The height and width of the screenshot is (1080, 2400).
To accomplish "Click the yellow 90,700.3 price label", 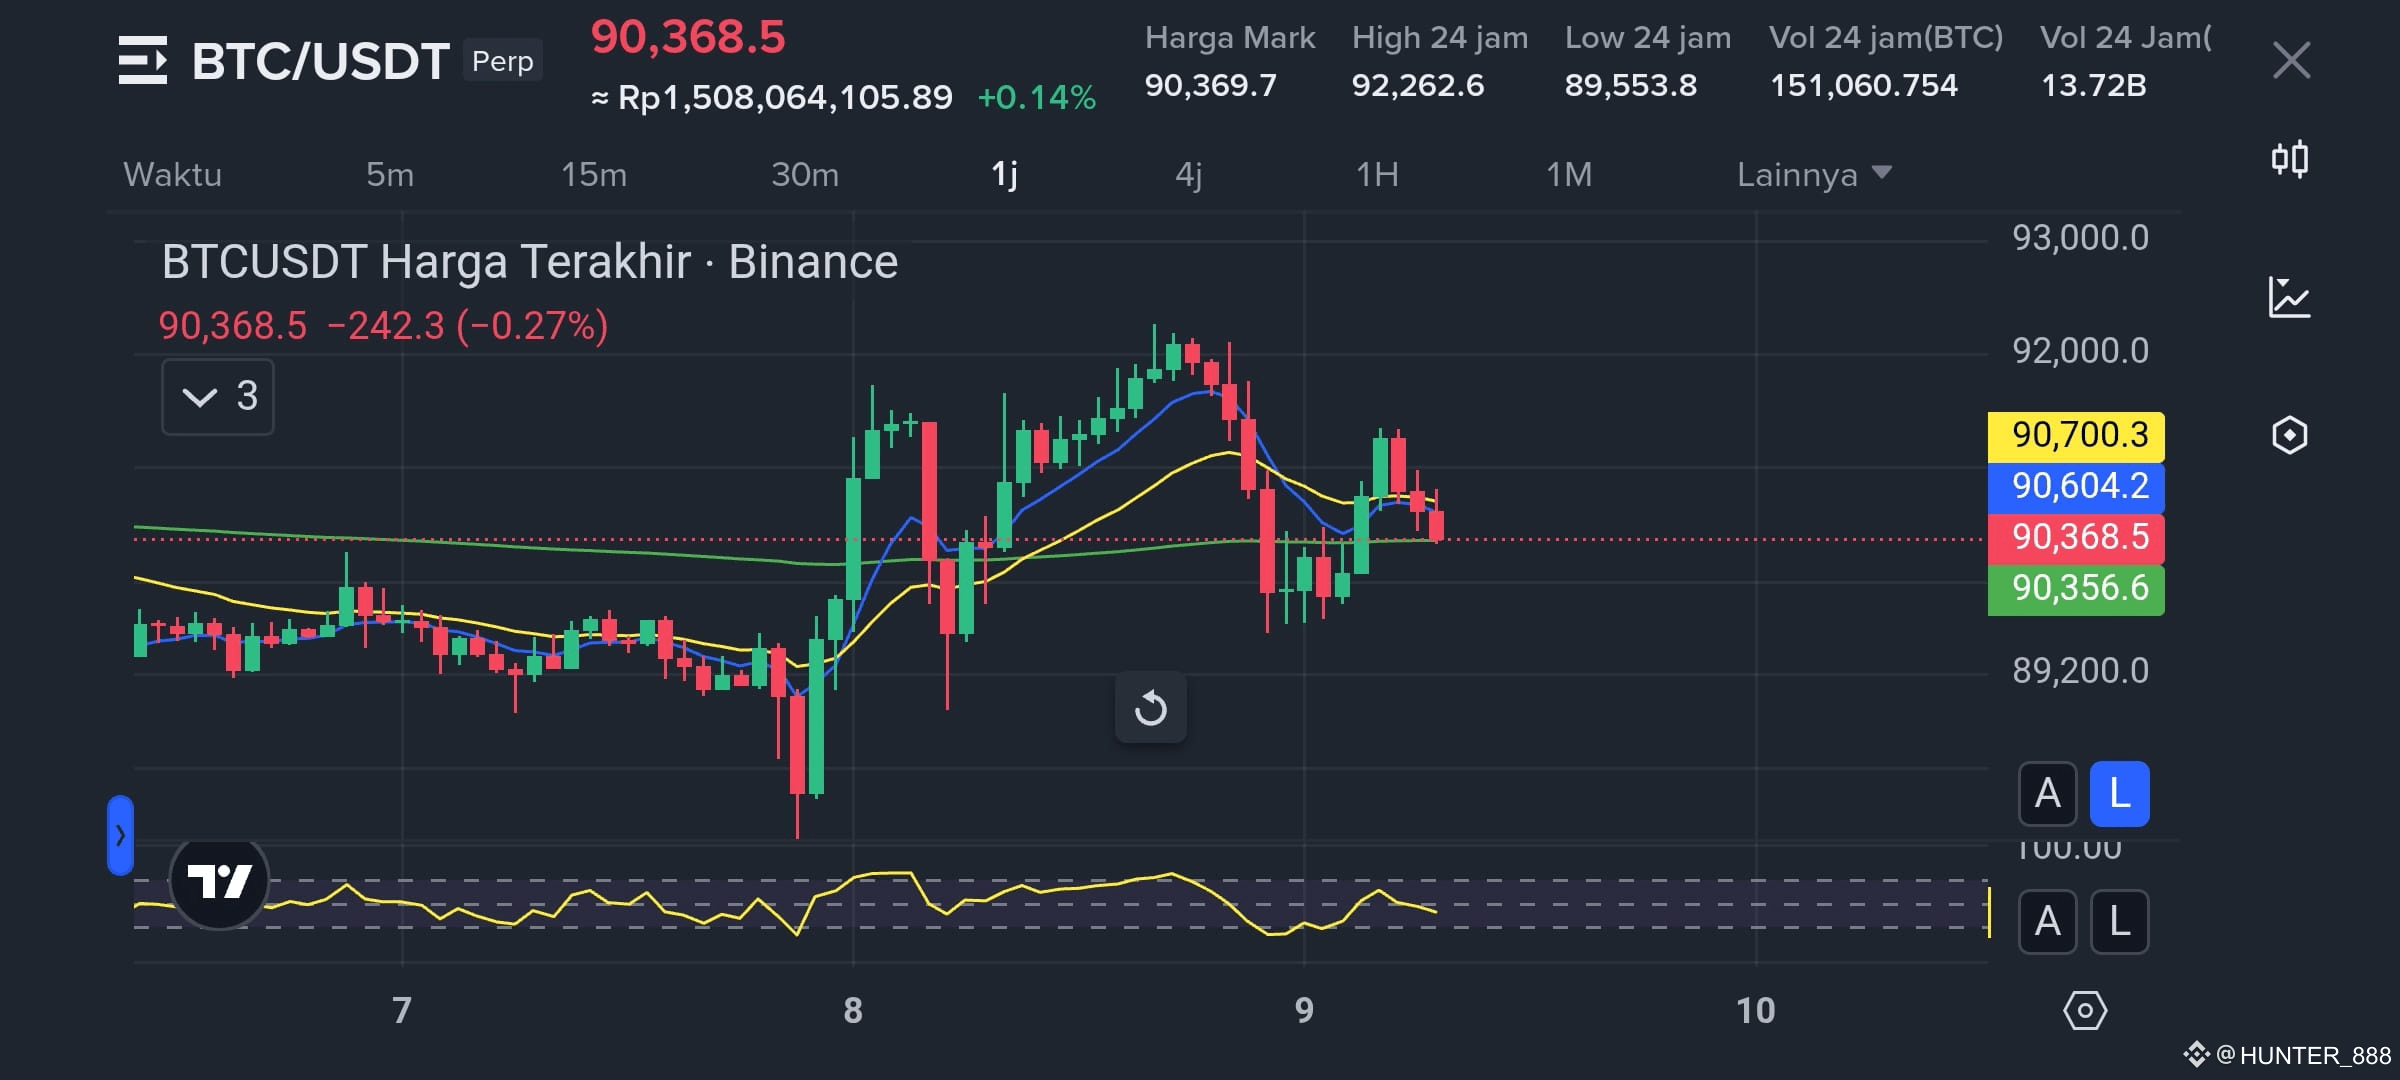I will [x=2076, y=436].
